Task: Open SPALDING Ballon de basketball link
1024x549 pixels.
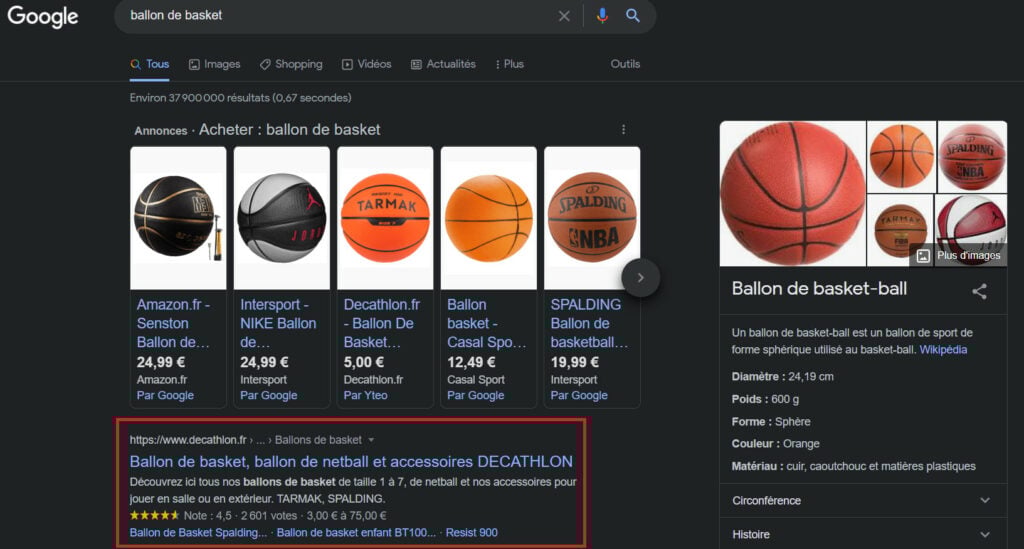Action: (x=589, y=323)
